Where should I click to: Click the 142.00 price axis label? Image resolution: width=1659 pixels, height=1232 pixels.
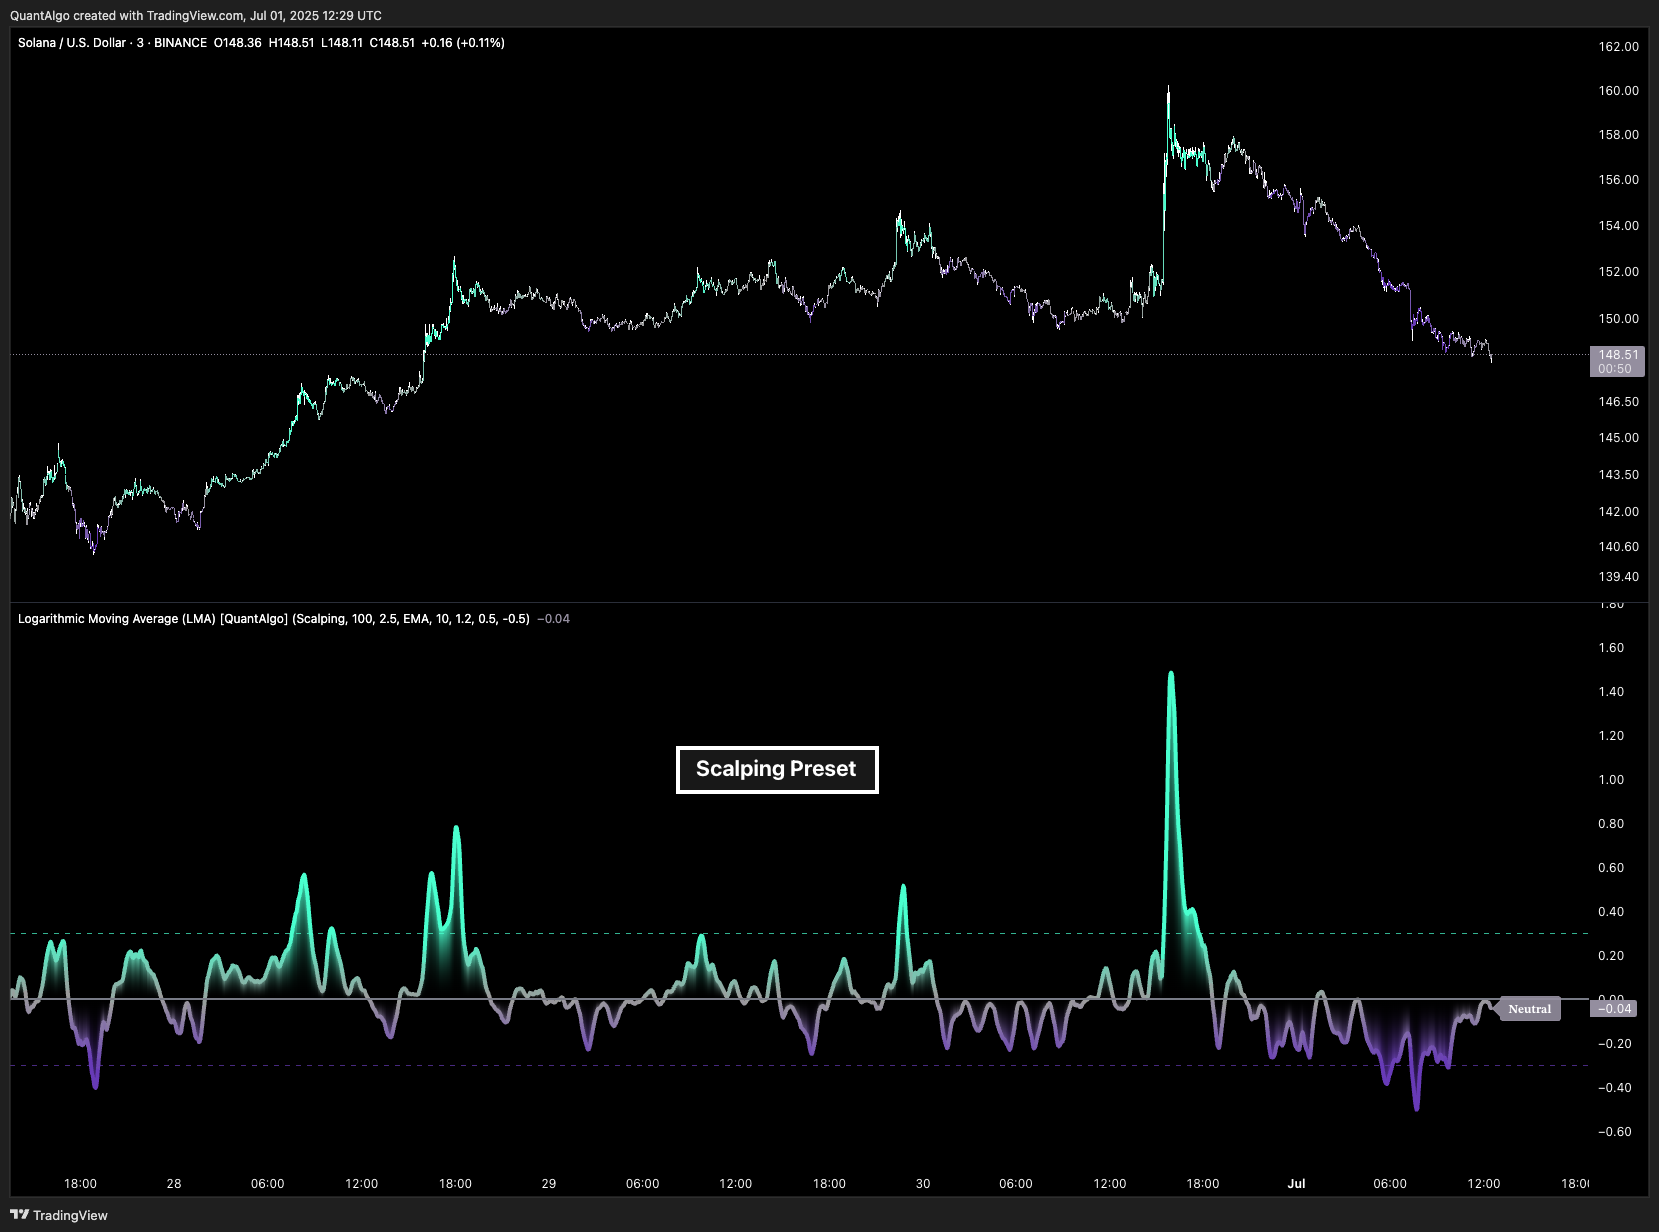[x=1619, y=512]
